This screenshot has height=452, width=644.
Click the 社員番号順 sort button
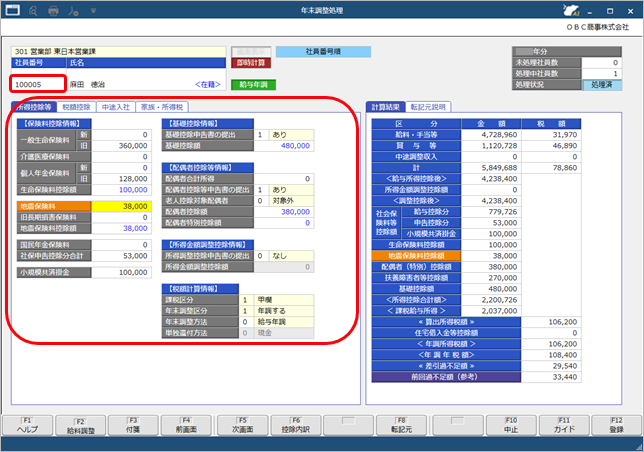tap(323, 52)
